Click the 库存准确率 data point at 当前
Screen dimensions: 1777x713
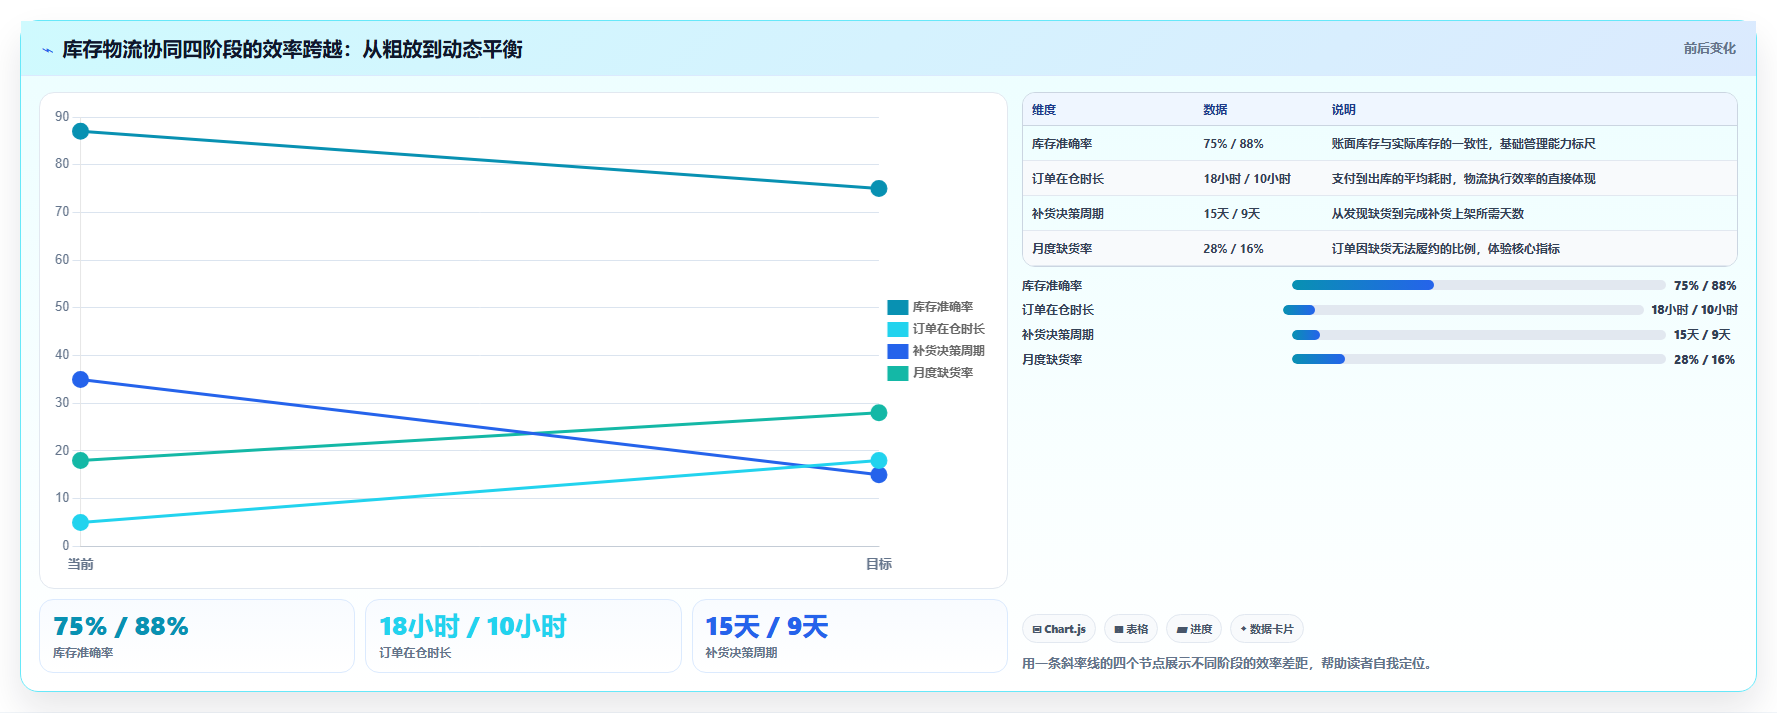[x=81, y=131]
